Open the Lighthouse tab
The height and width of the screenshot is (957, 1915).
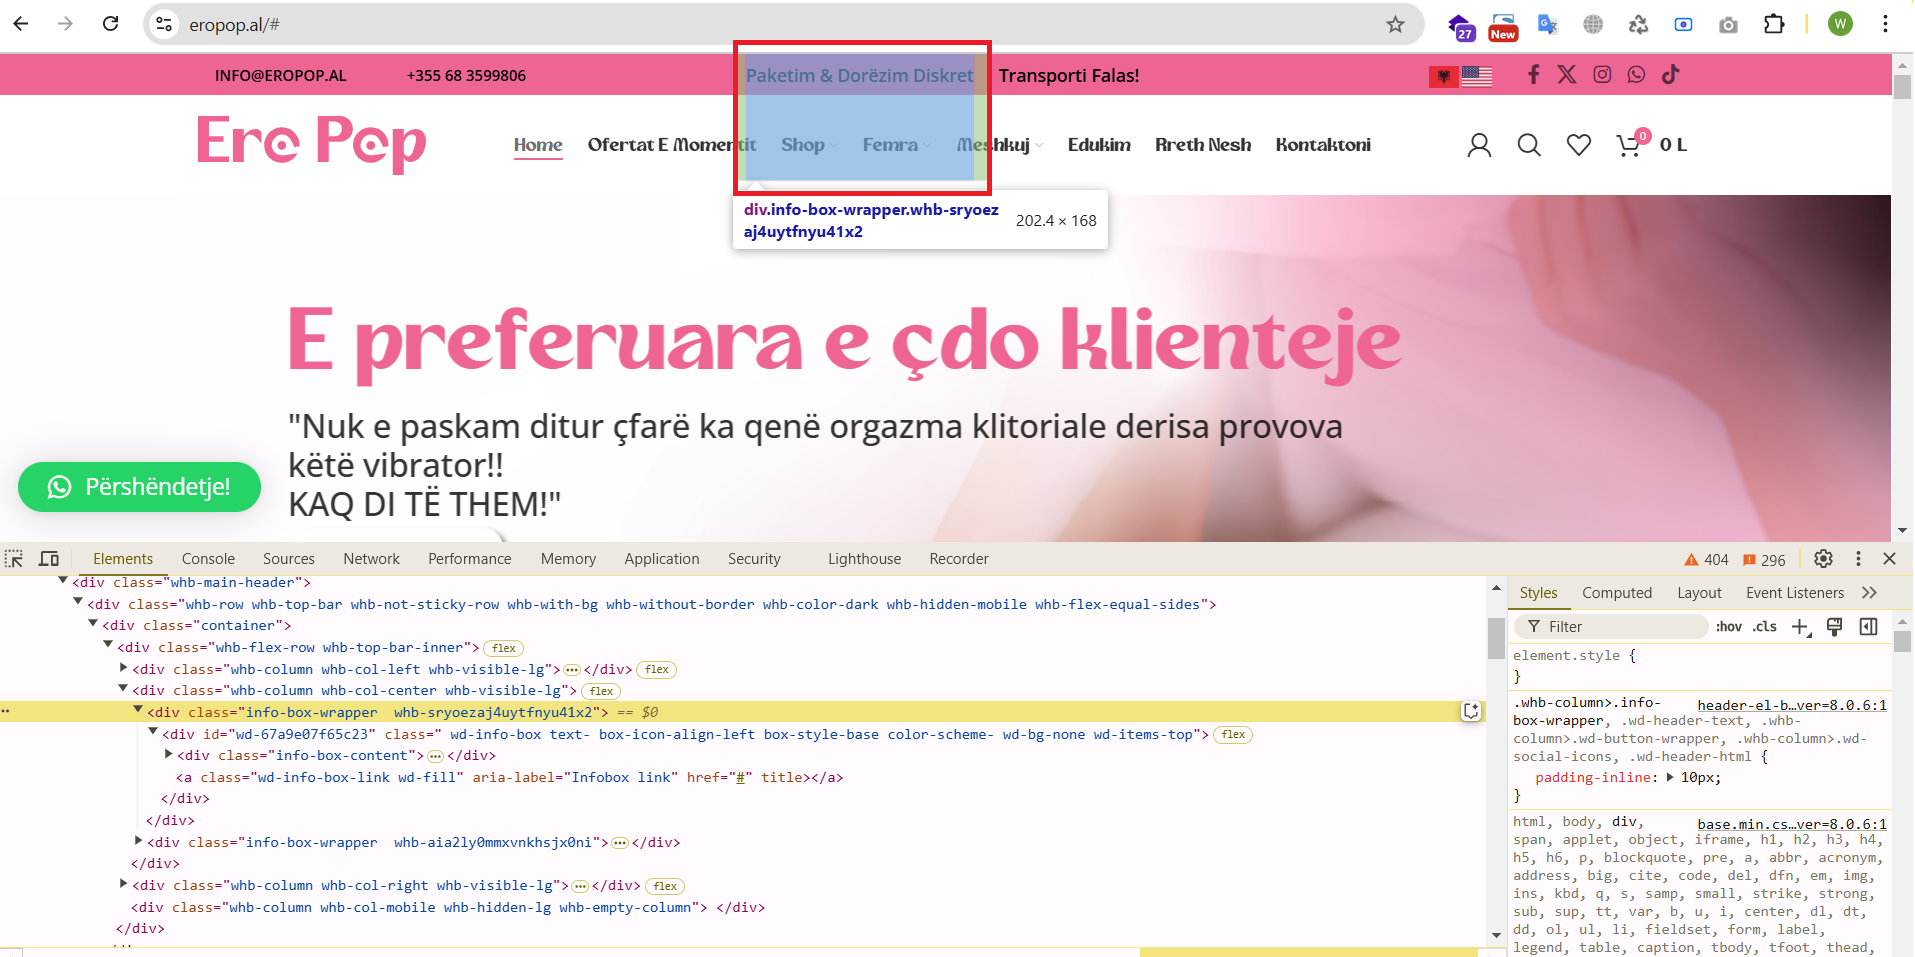point(864,559)
